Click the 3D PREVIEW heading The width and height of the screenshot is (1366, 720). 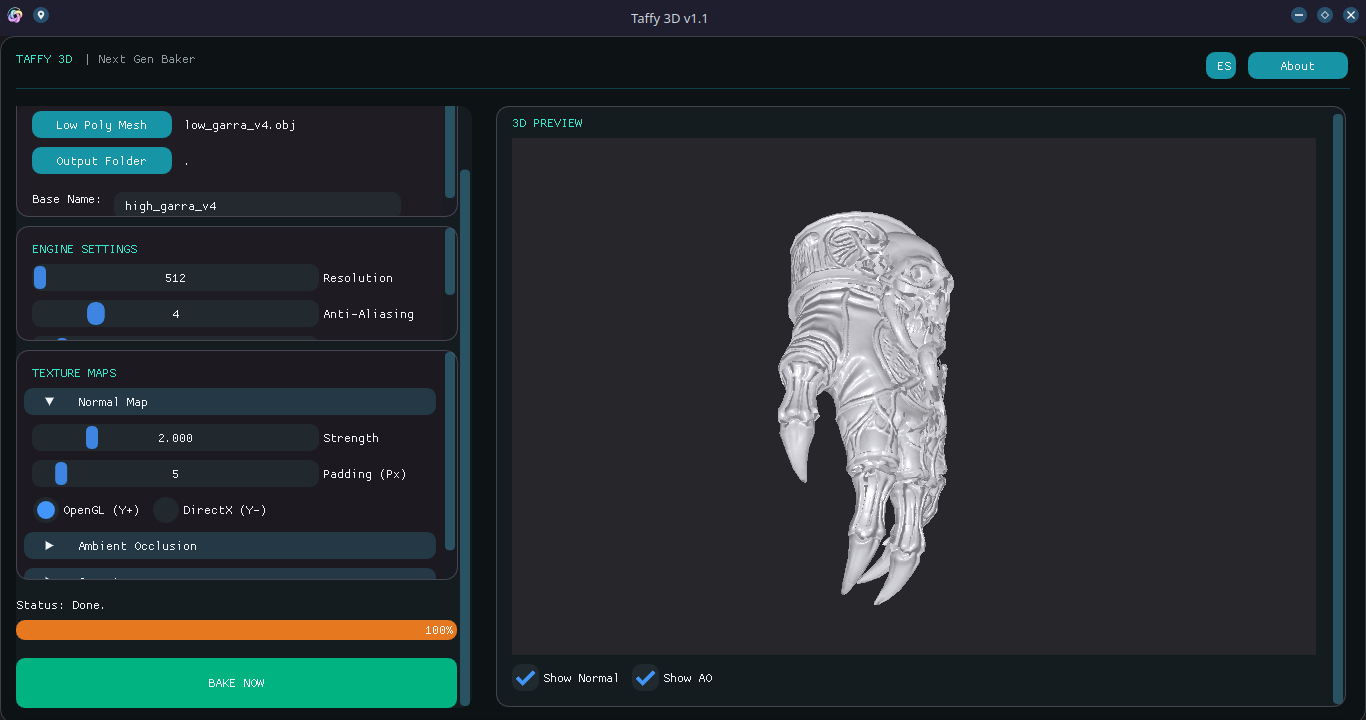point(547,123)
